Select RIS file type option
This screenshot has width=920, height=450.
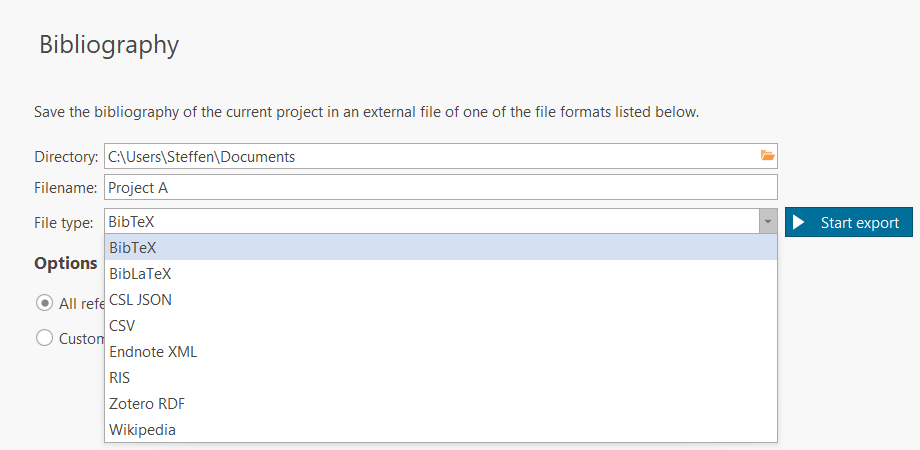440,377
